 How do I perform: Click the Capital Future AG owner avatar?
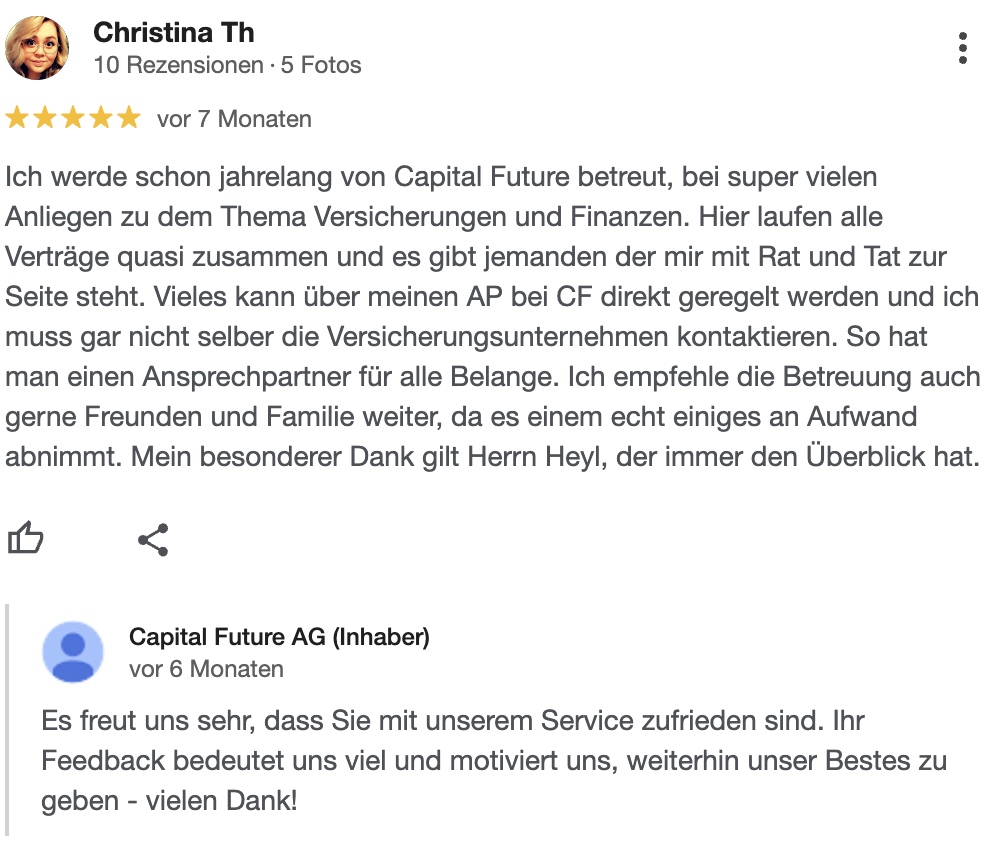pos(73,652)
